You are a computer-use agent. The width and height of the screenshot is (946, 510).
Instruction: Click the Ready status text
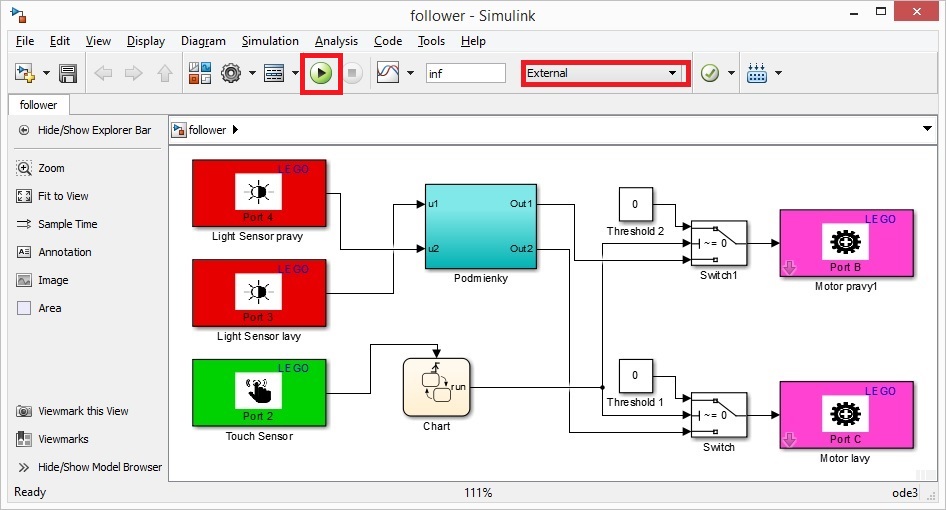[x=30, y=492]
